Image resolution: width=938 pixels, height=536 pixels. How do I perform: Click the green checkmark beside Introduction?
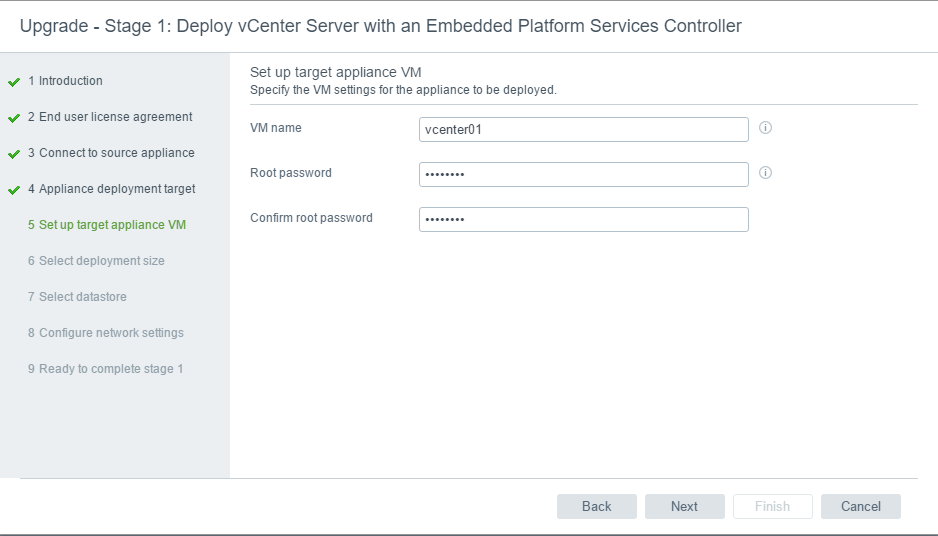pos(14,82)
